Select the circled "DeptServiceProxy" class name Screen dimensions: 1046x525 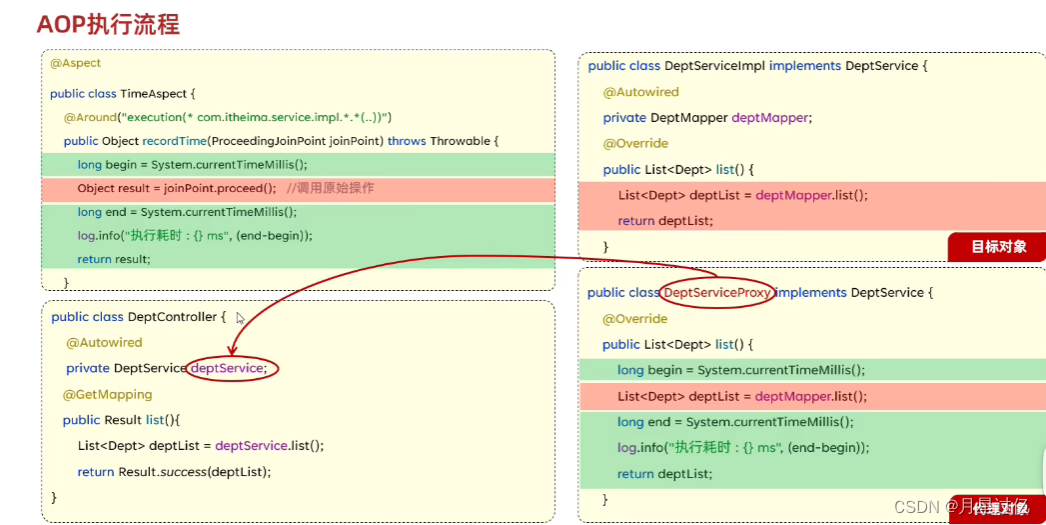pos(717,293)
